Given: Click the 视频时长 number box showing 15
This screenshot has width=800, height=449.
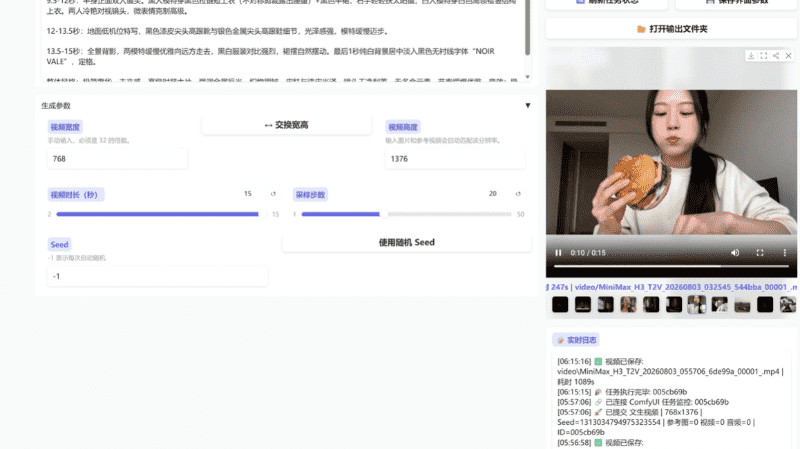Looking at the screenshot, I should click(248, 194).
